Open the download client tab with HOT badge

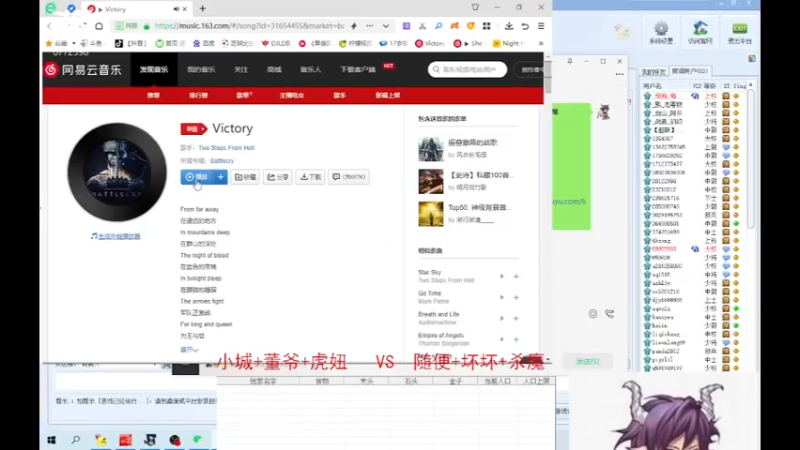coord(358,69)
